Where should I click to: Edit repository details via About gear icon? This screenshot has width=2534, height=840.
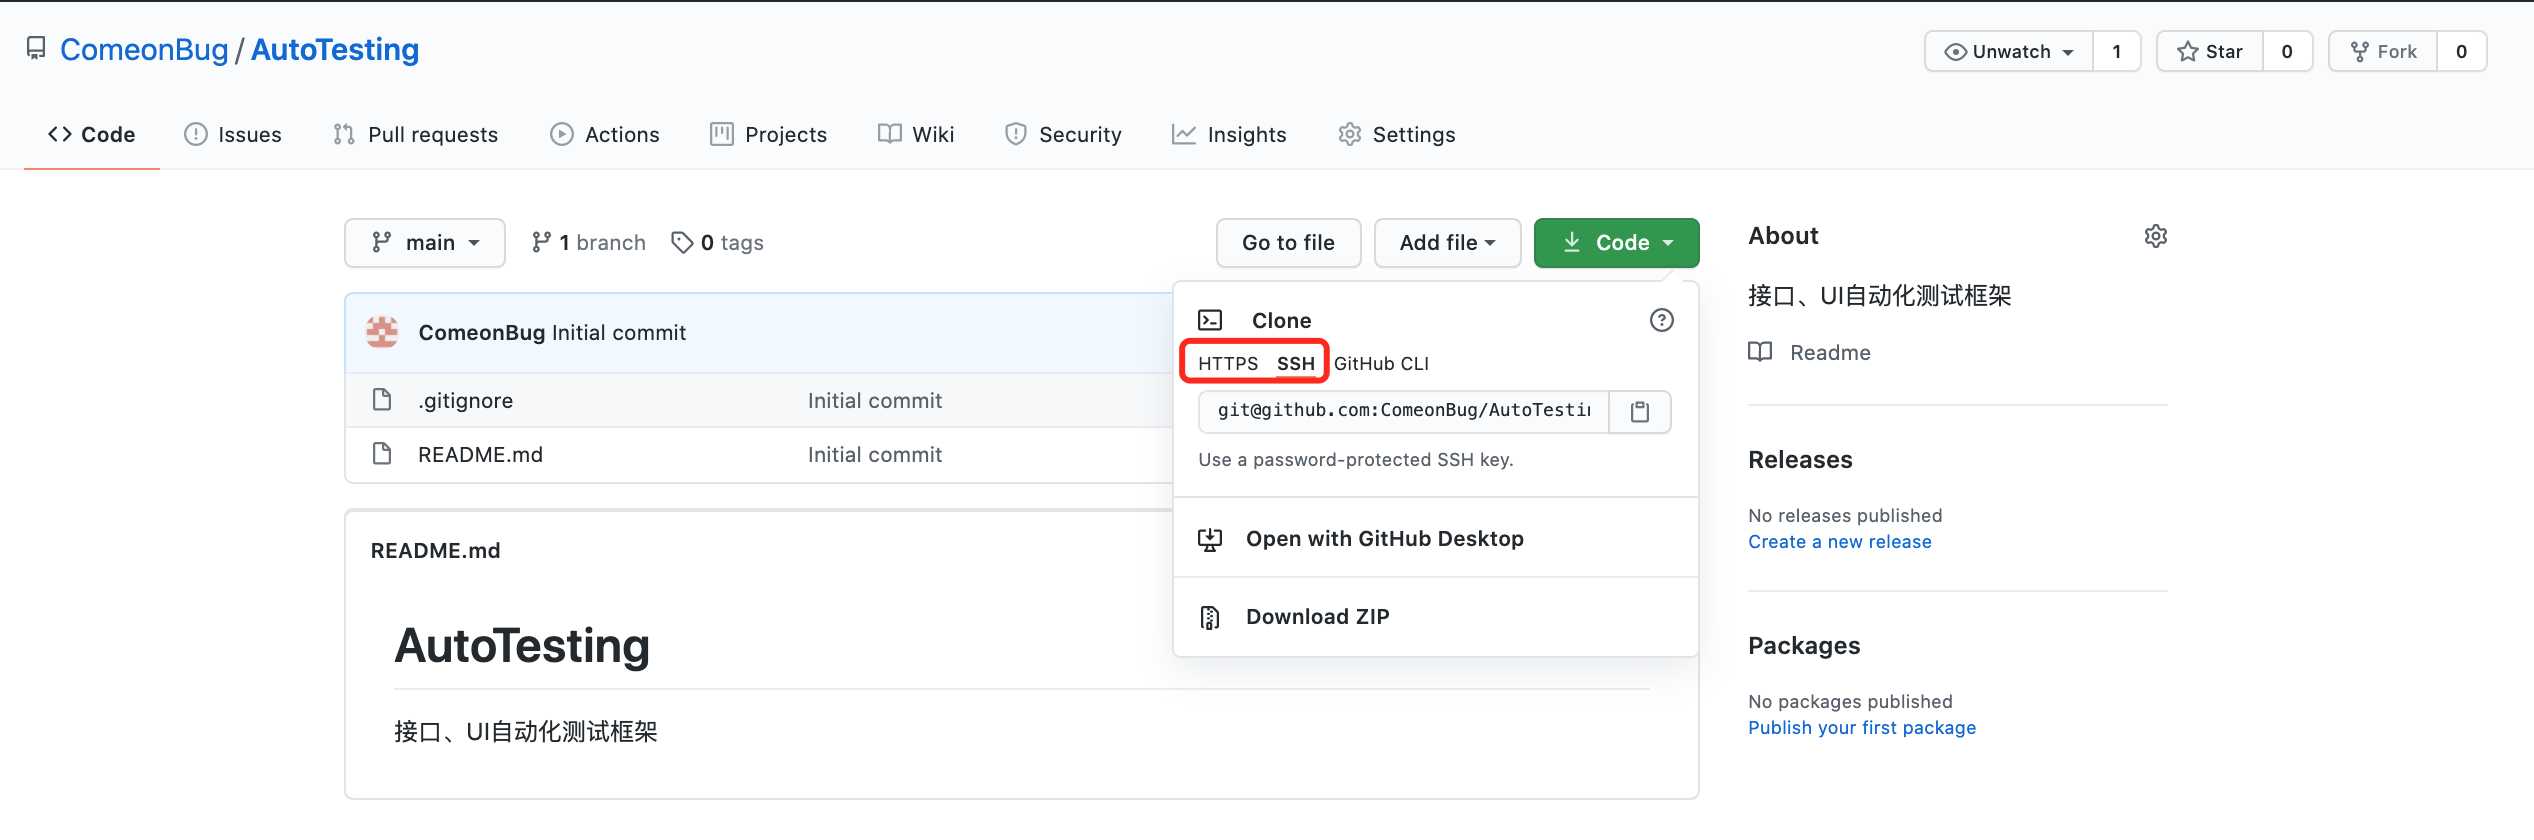coord(2156,236)
